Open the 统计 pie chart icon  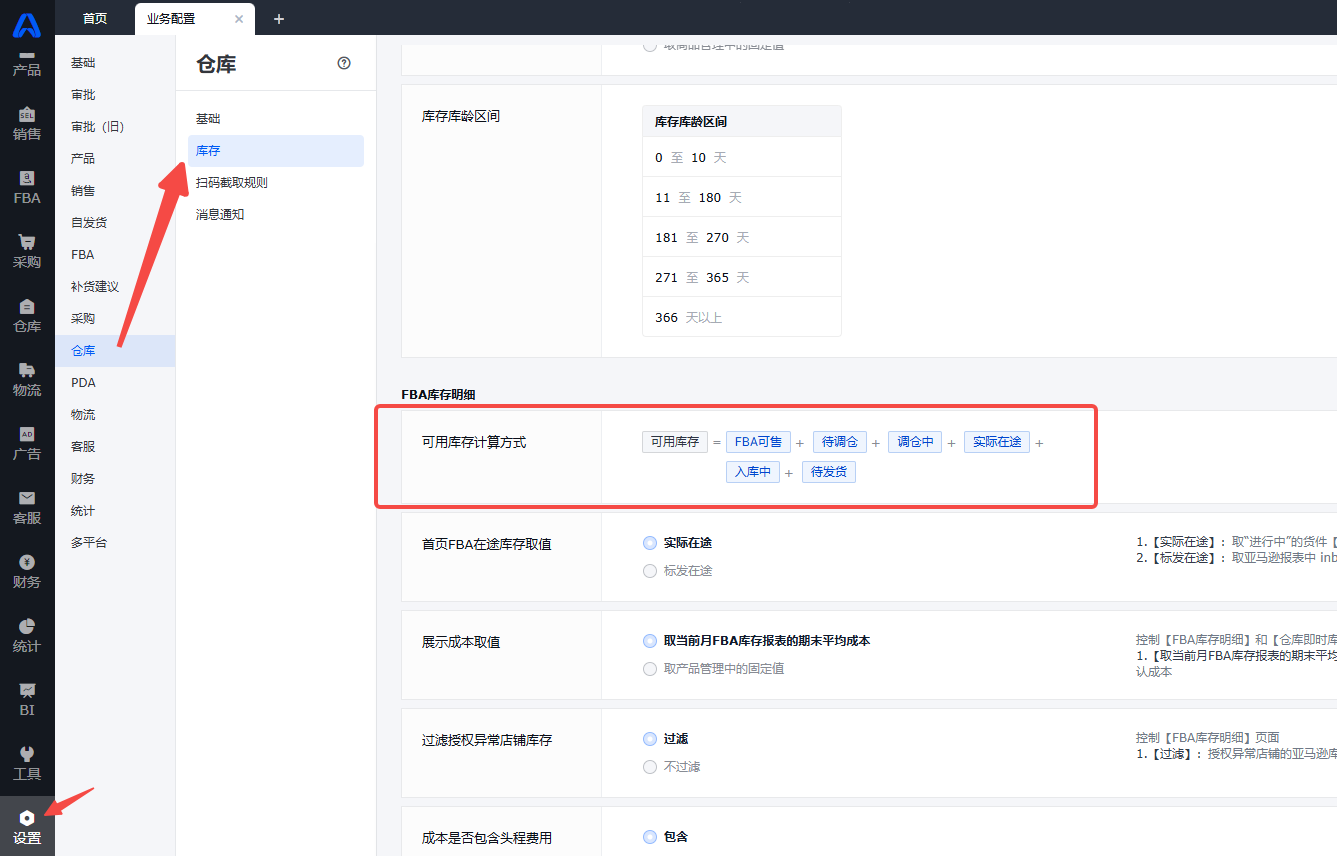point(27,626)
